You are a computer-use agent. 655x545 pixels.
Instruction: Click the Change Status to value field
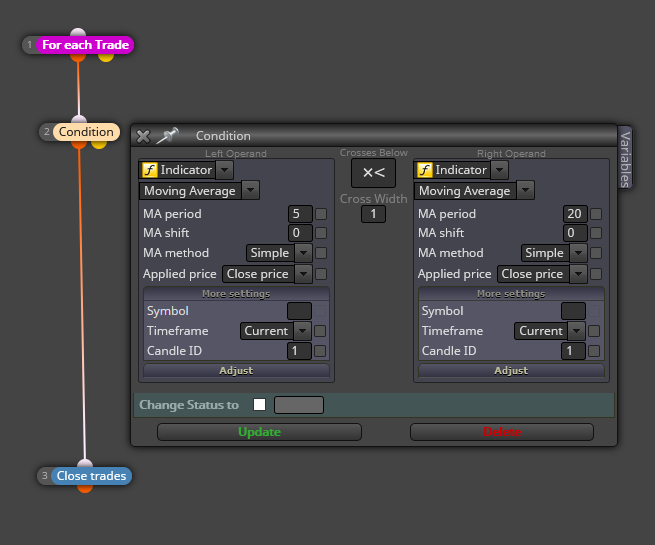pos(299,405)
